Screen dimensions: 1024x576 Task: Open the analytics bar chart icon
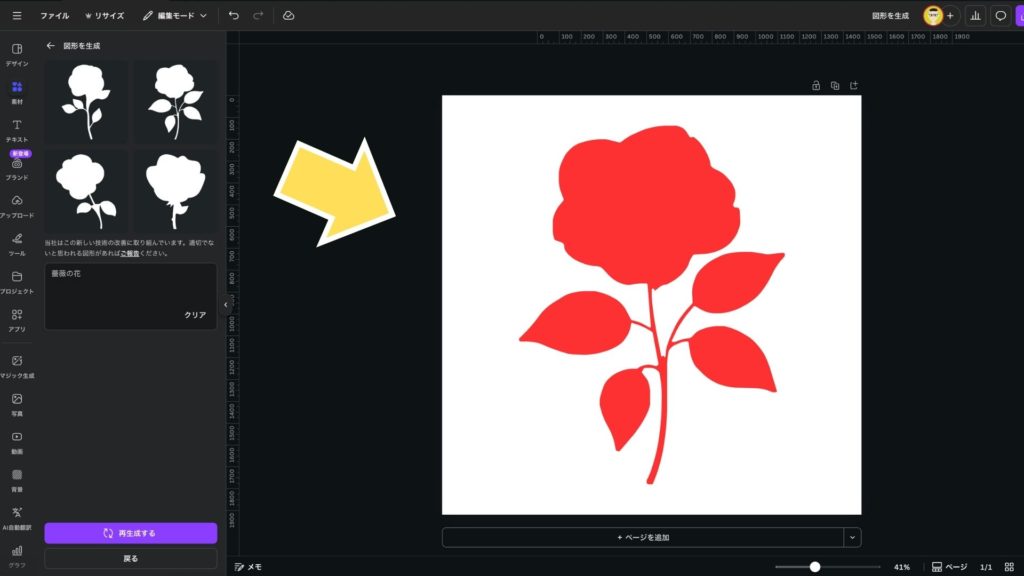click(x=973, y=16)
